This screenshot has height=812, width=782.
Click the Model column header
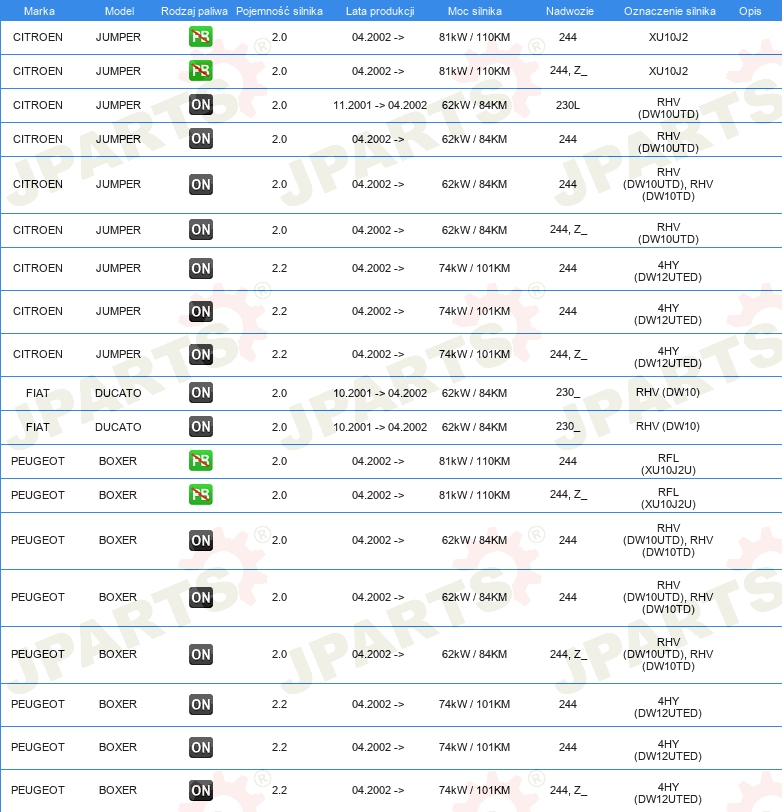119,11
